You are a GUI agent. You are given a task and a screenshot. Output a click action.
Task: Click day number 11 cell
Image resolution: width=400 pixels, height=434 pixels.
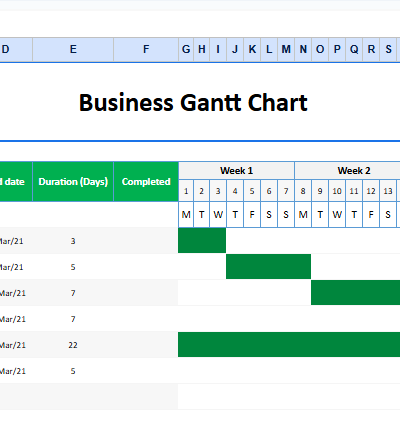pos(354,191)
